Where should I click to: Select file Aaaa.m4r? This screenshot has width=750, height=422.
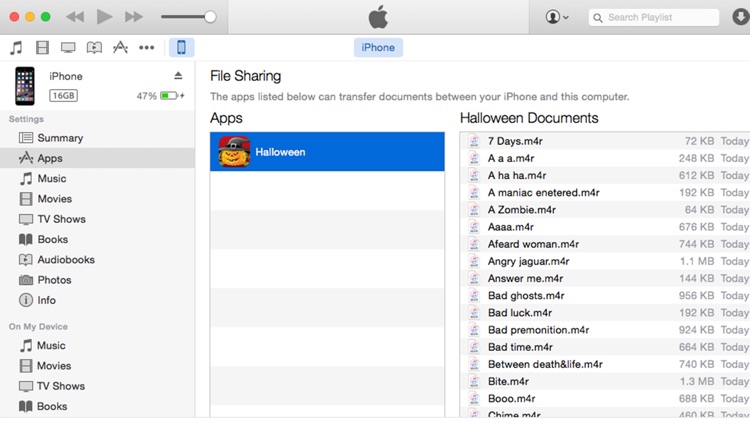[x=605, y=227]
